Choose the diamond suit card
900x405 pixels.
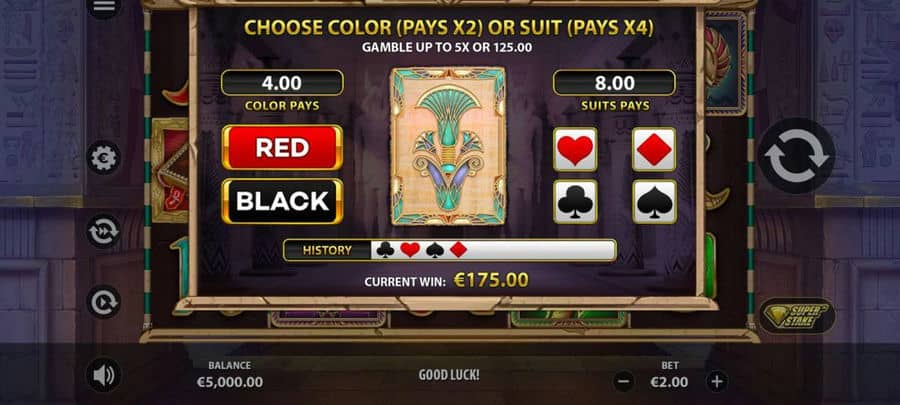click(654, 150)
